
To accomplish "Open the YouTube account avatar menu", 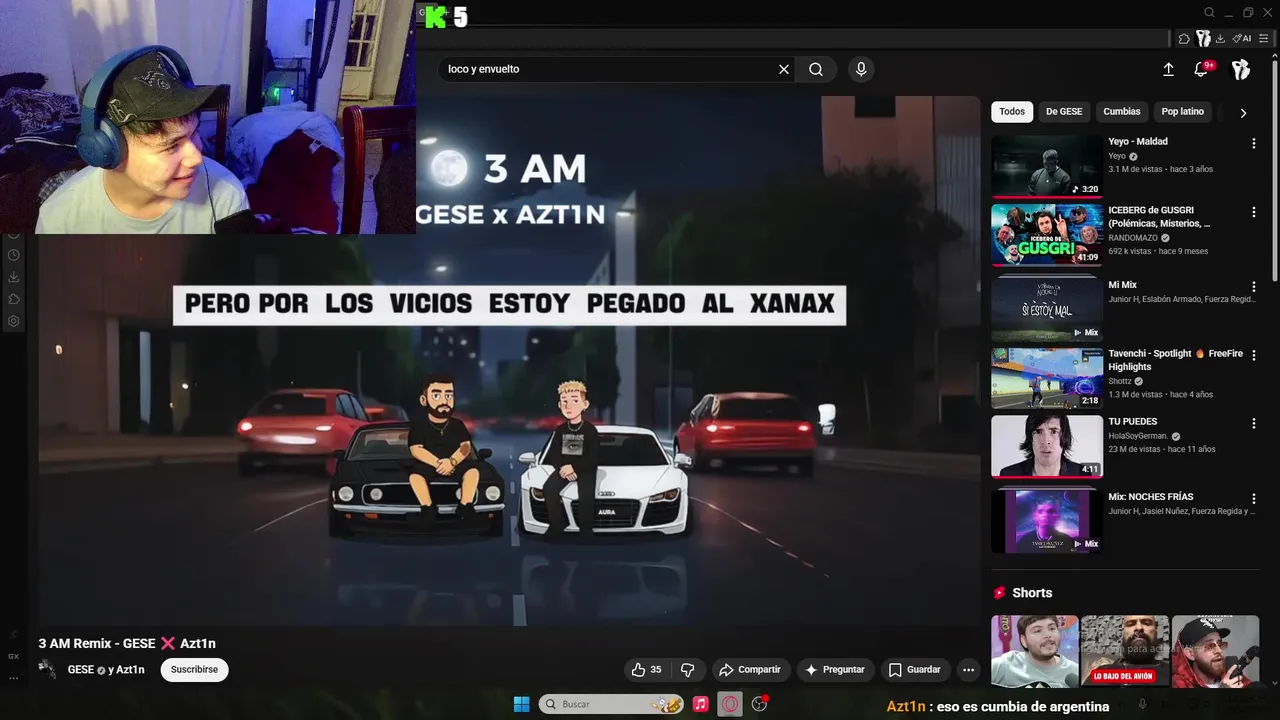I will coord(1241,69).
